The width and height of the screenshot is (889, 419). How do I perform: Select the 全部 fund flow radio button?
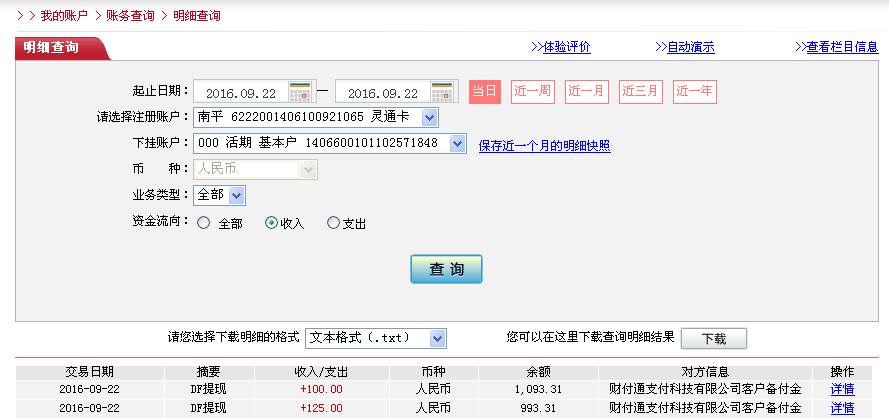pos(204,224)
